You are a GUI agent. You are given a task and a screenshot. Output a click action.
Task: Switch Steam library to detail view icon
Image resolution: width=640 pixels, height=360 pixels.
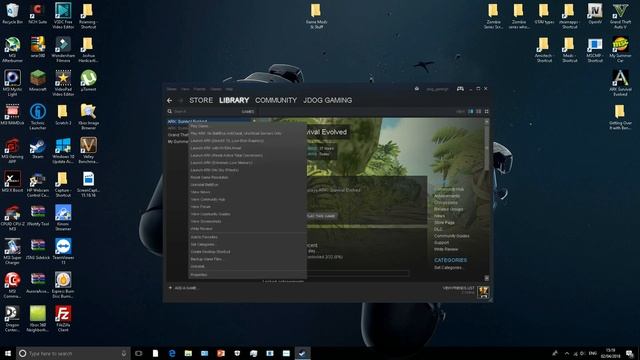coord(471,111)
